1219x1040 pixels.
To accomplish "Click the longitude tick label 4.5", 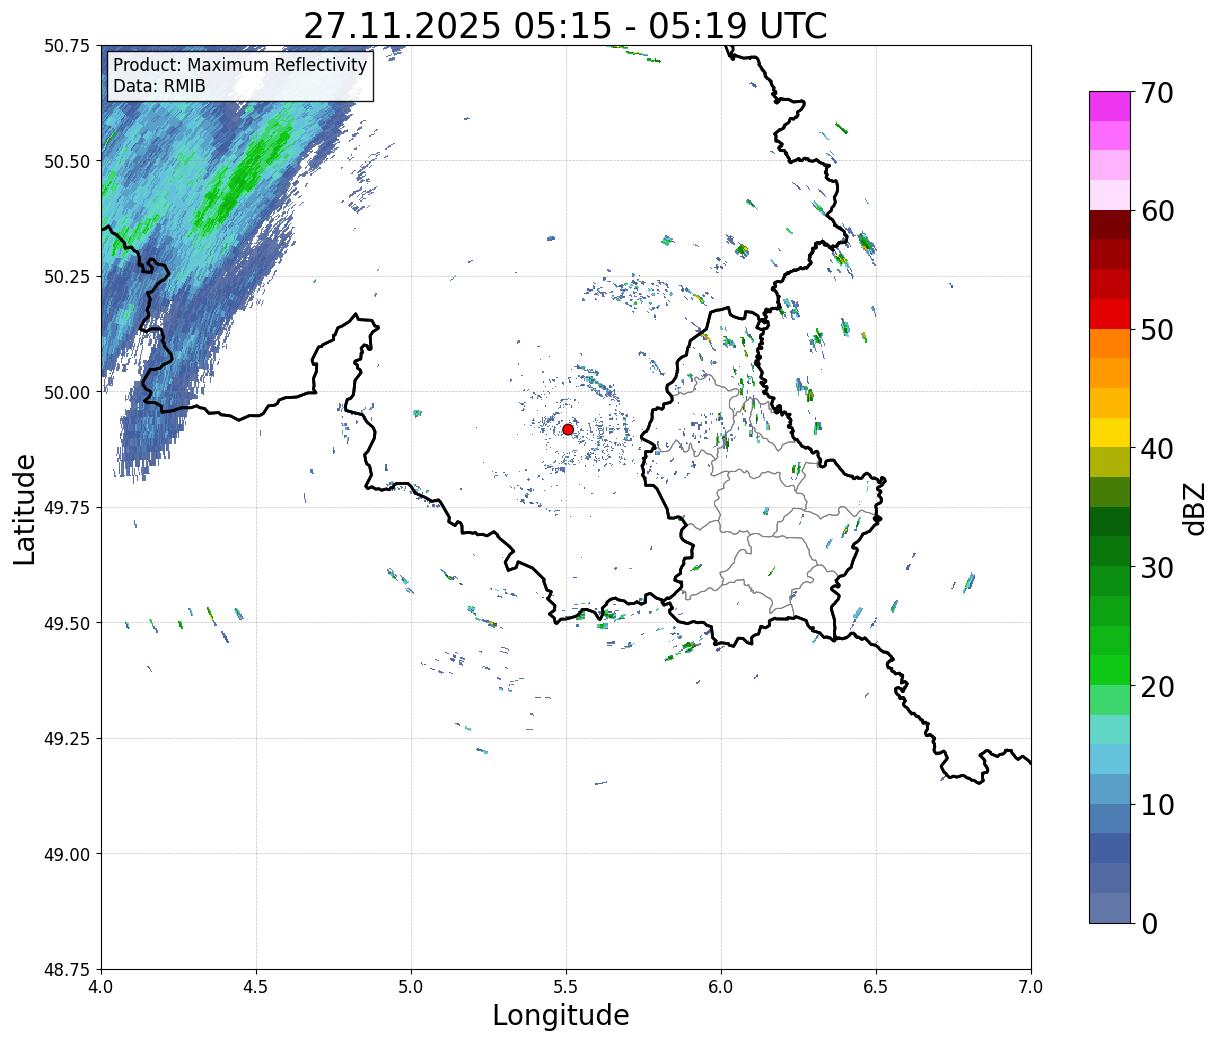I will (256, 987).
